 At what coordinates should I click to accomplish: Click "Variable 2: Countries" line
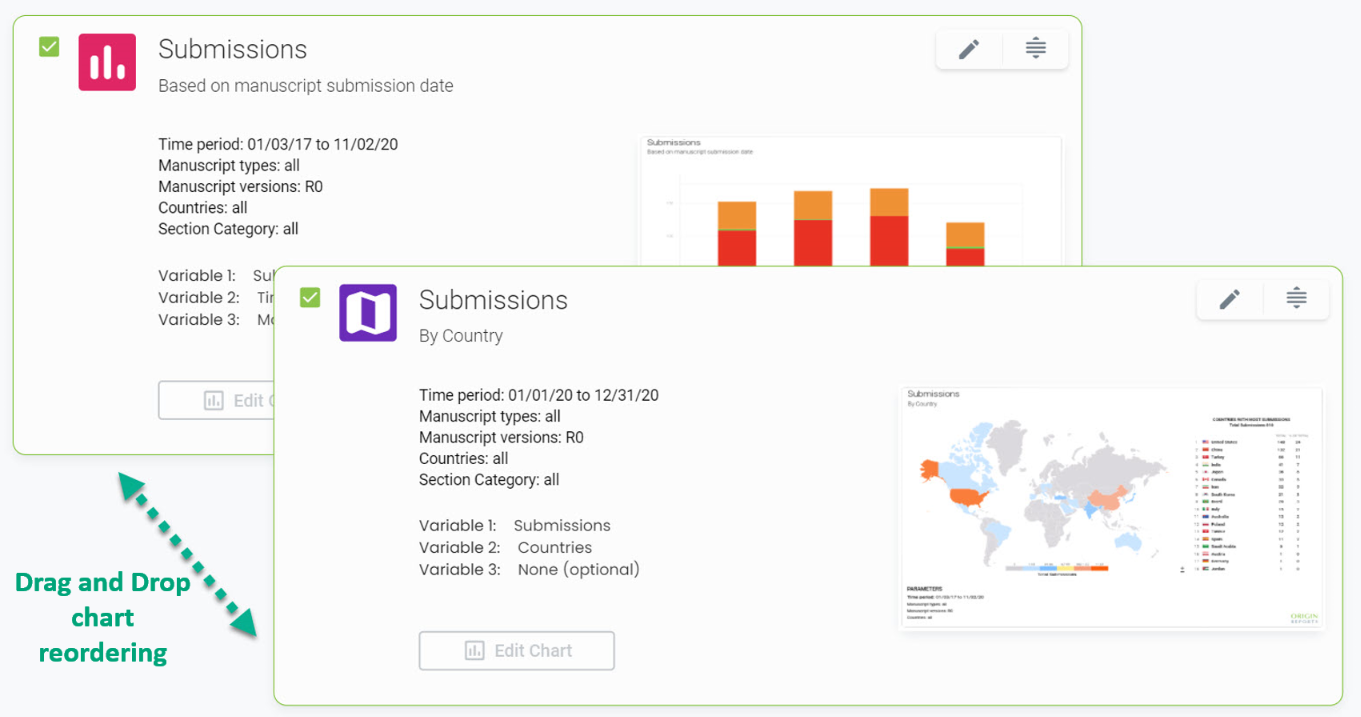click(506, 547)
